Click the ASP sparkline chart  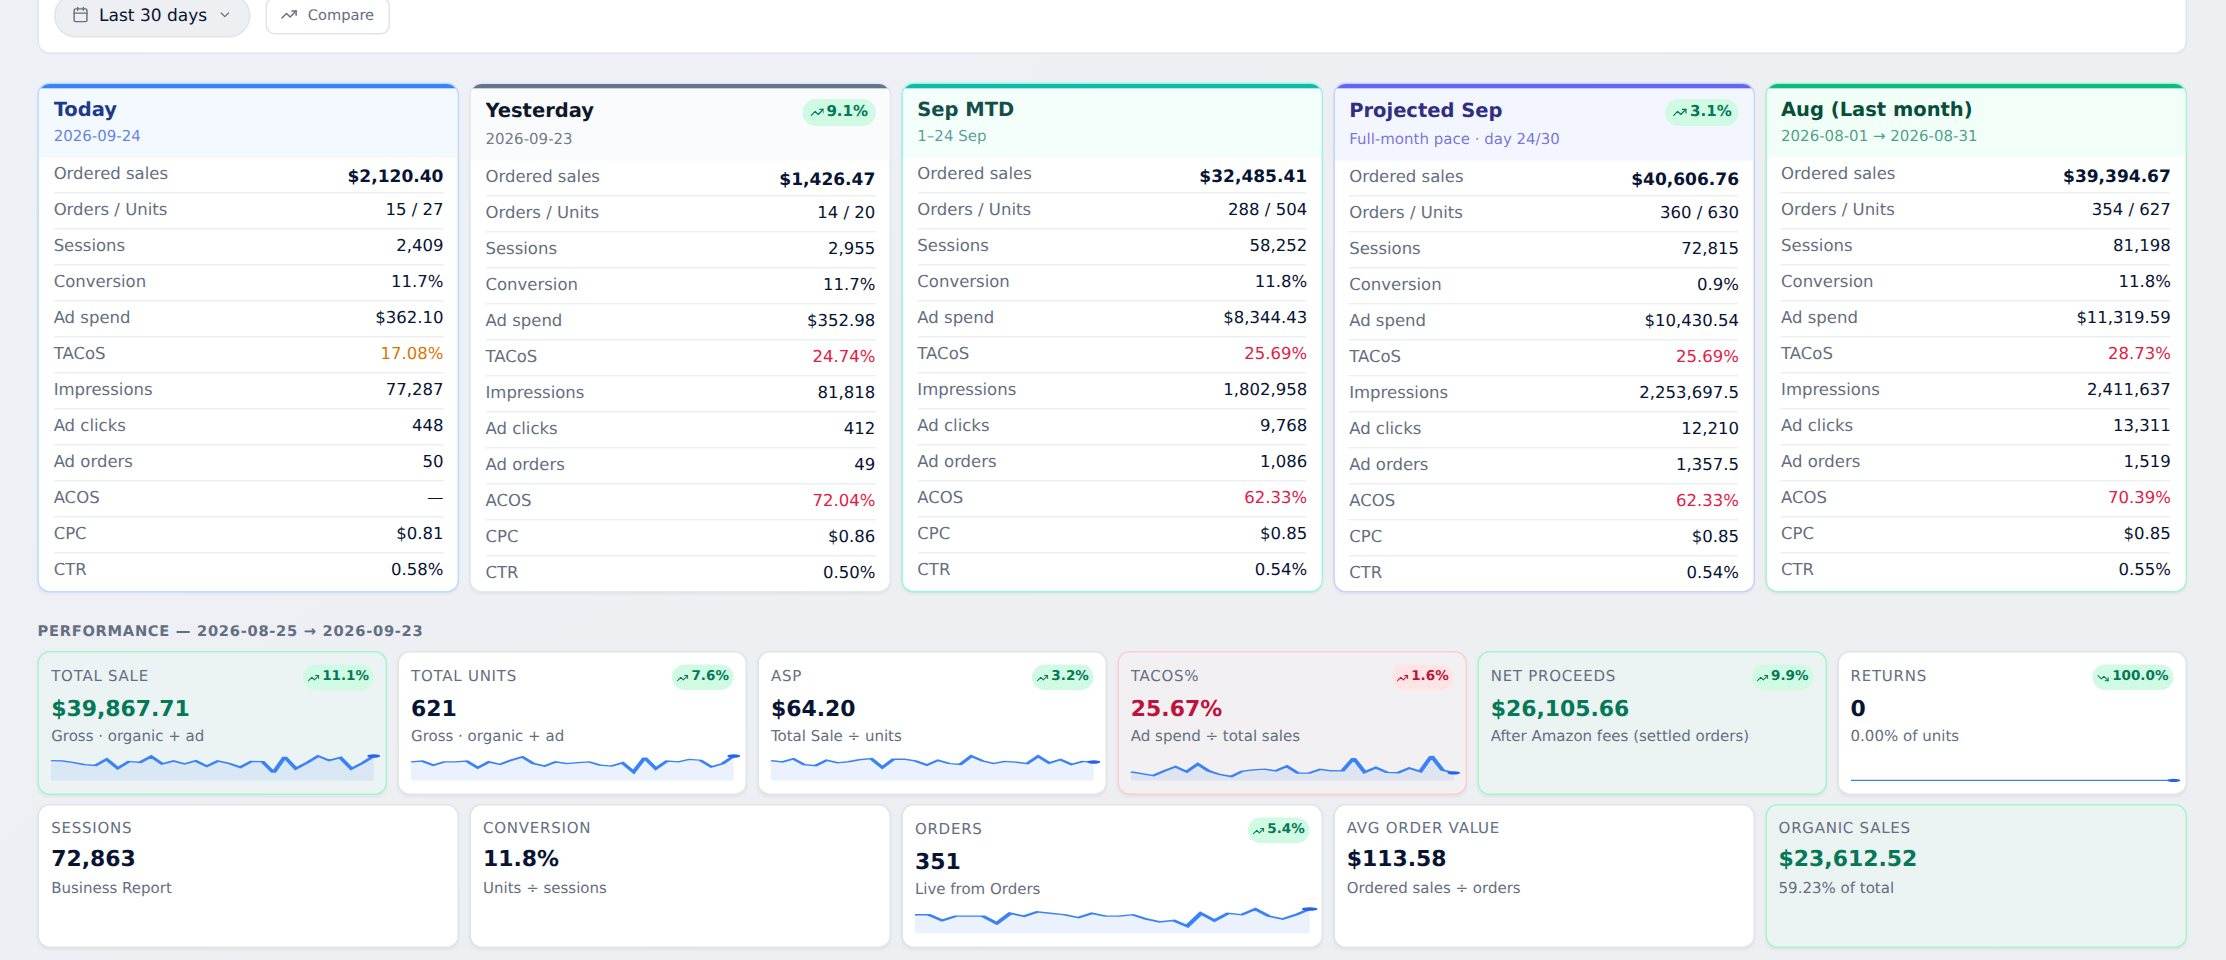click(934, 766)
